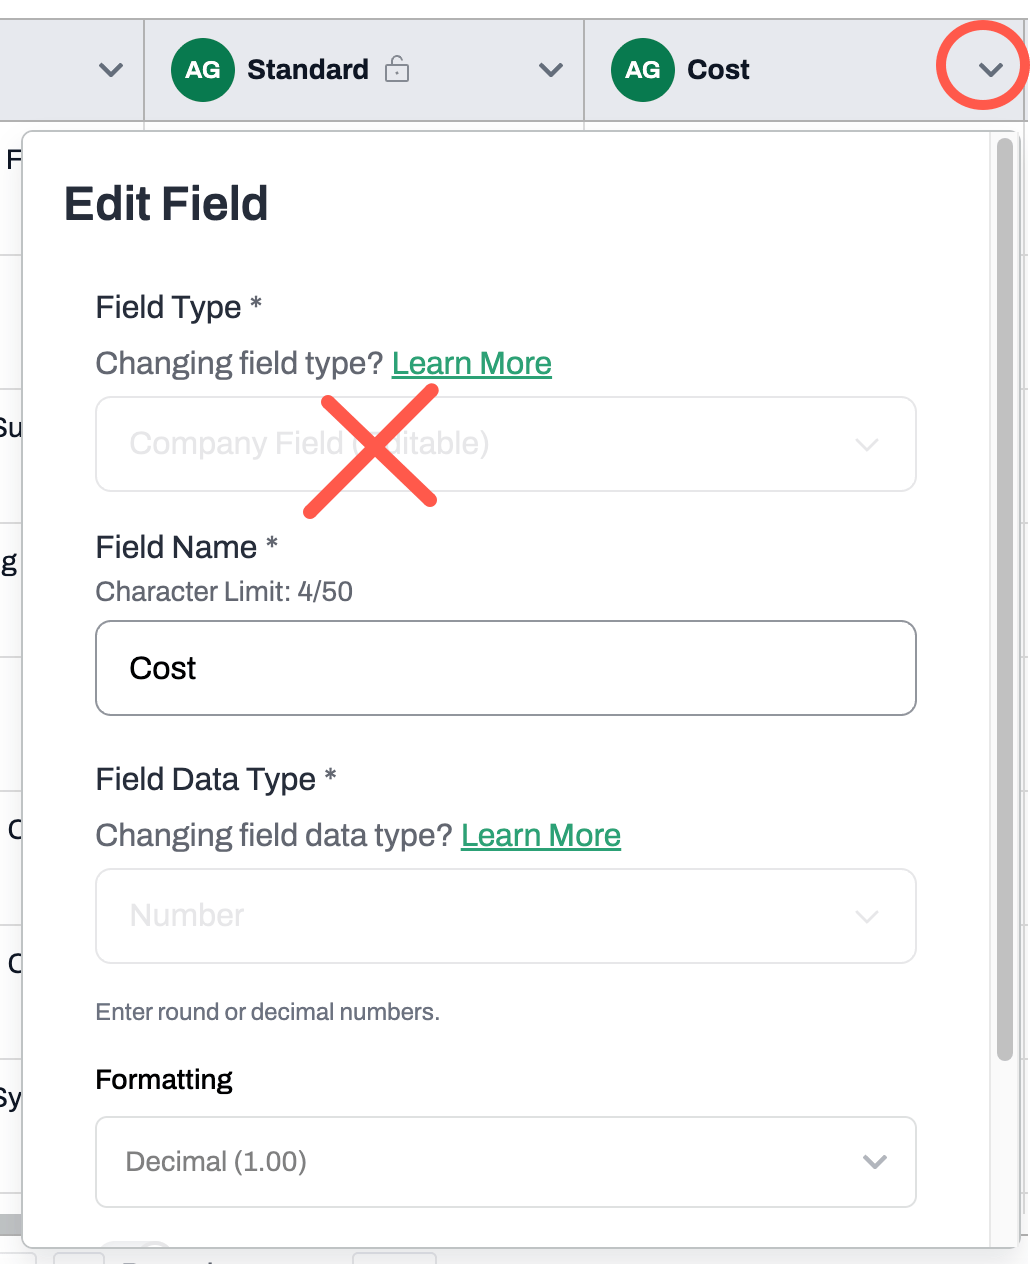Click chevron arrow in Number dropdown

[867, 916]
